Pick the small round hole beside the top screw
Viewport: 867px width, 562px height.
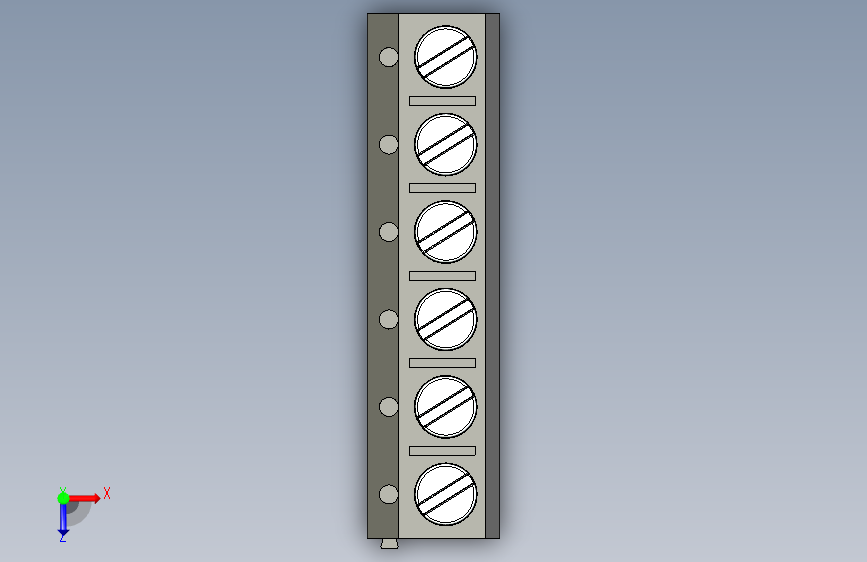389,57
